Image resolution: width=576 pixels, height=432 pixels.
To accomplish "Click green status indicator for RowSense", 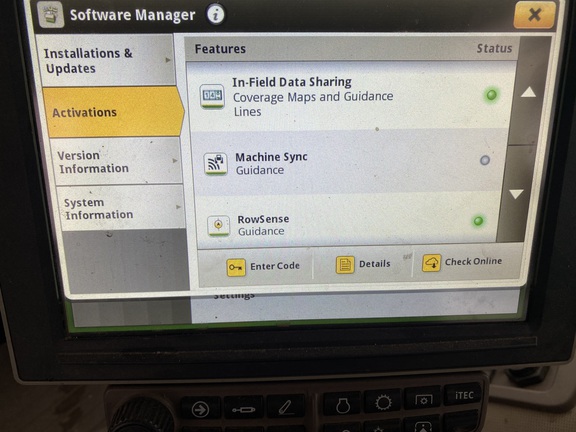I will click(x=478, y=221).
